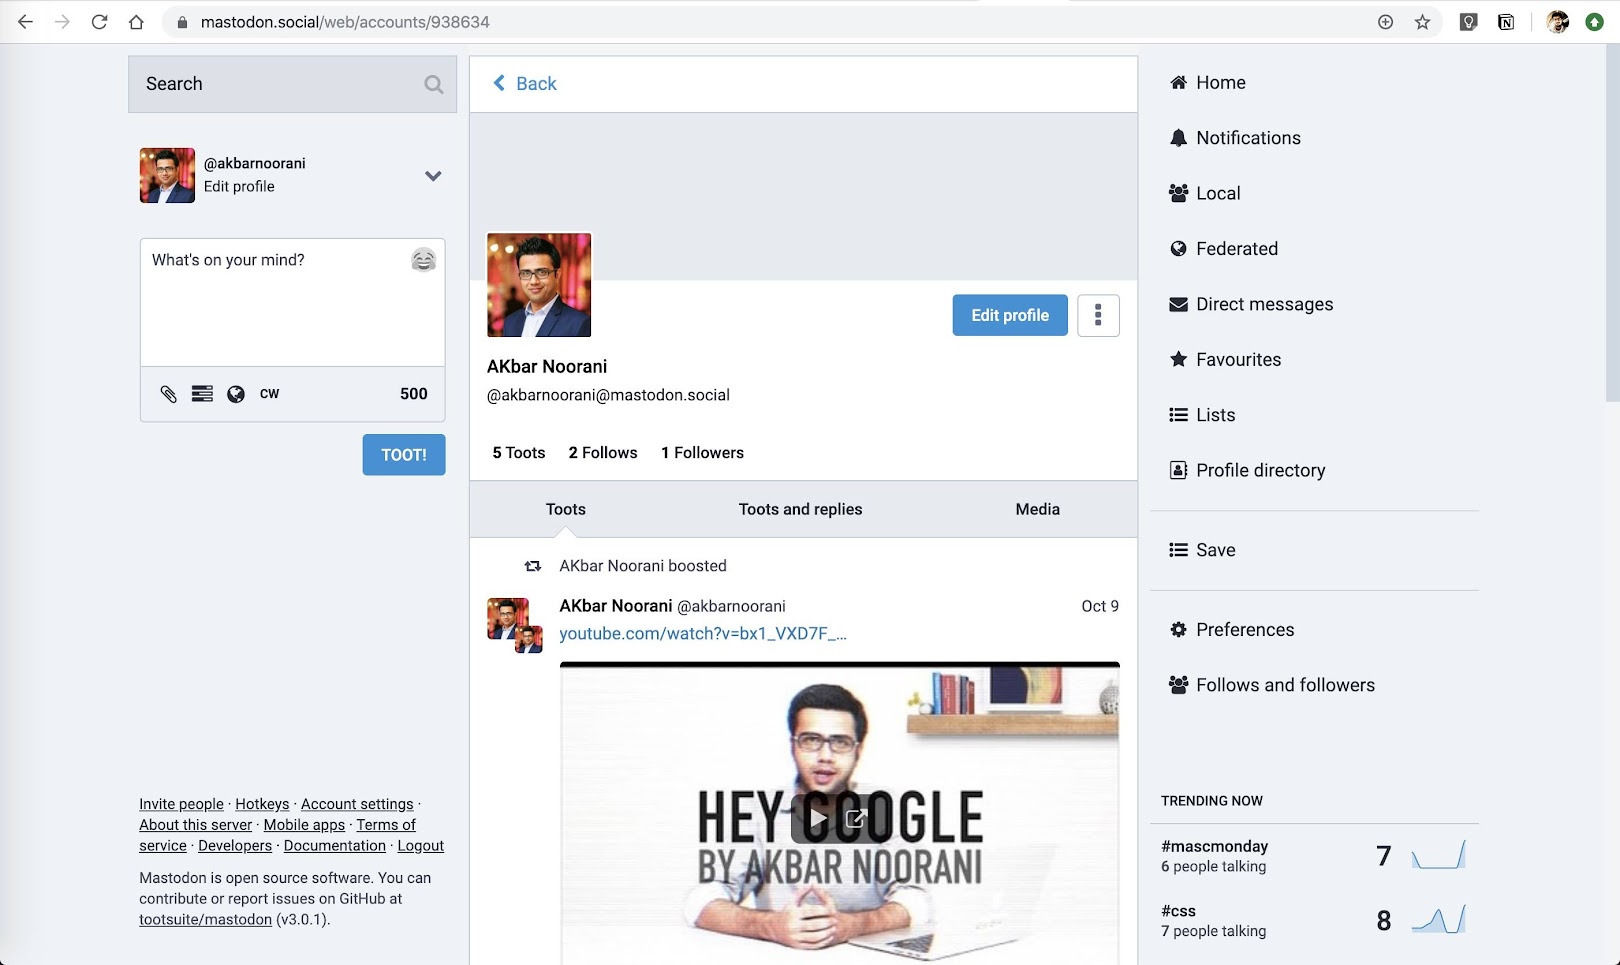Image resolution: width=1620 pixels, height=965 pixels.
Task: Click Edit profile under @akbarnoorani
Action: click(239, 187)
